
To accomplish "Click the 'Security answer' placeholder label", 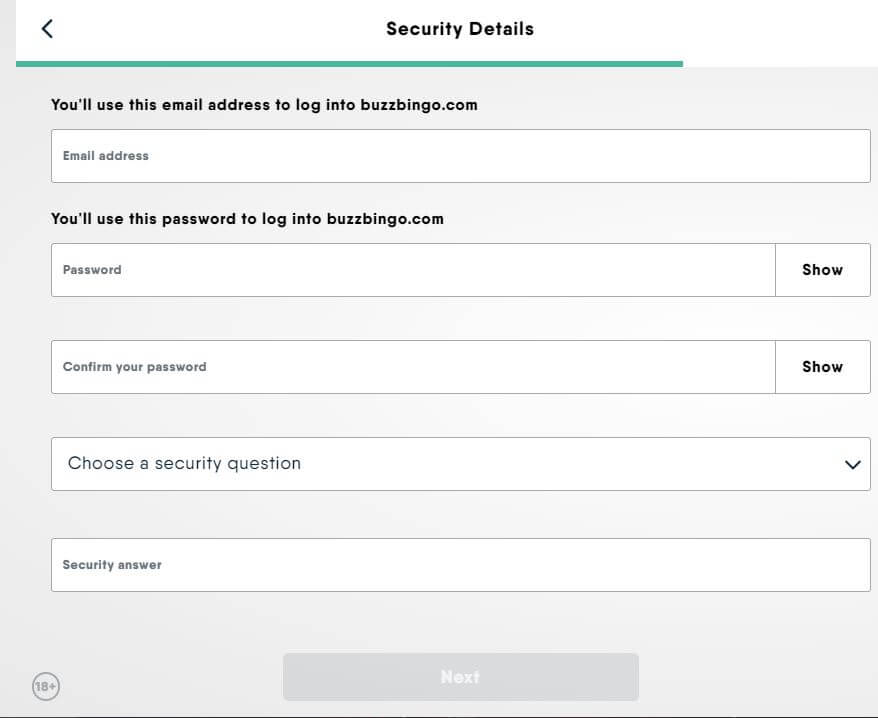I will pyautogui.click(x=112, y=565).
